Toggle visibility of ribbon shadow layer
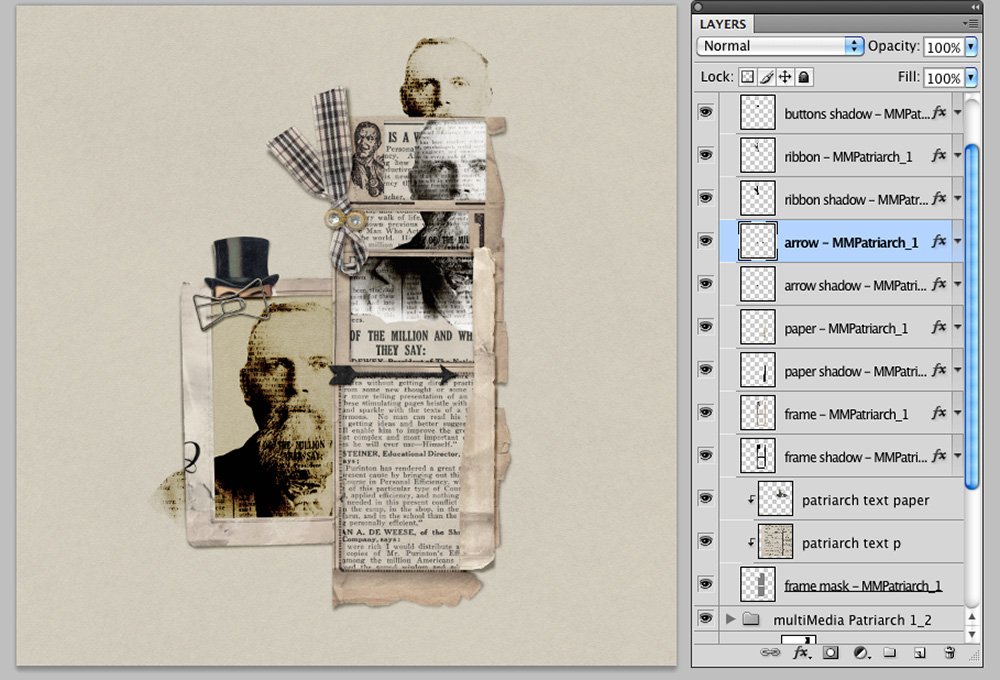Screen dimensions: 1000x680 pos(705,198)
